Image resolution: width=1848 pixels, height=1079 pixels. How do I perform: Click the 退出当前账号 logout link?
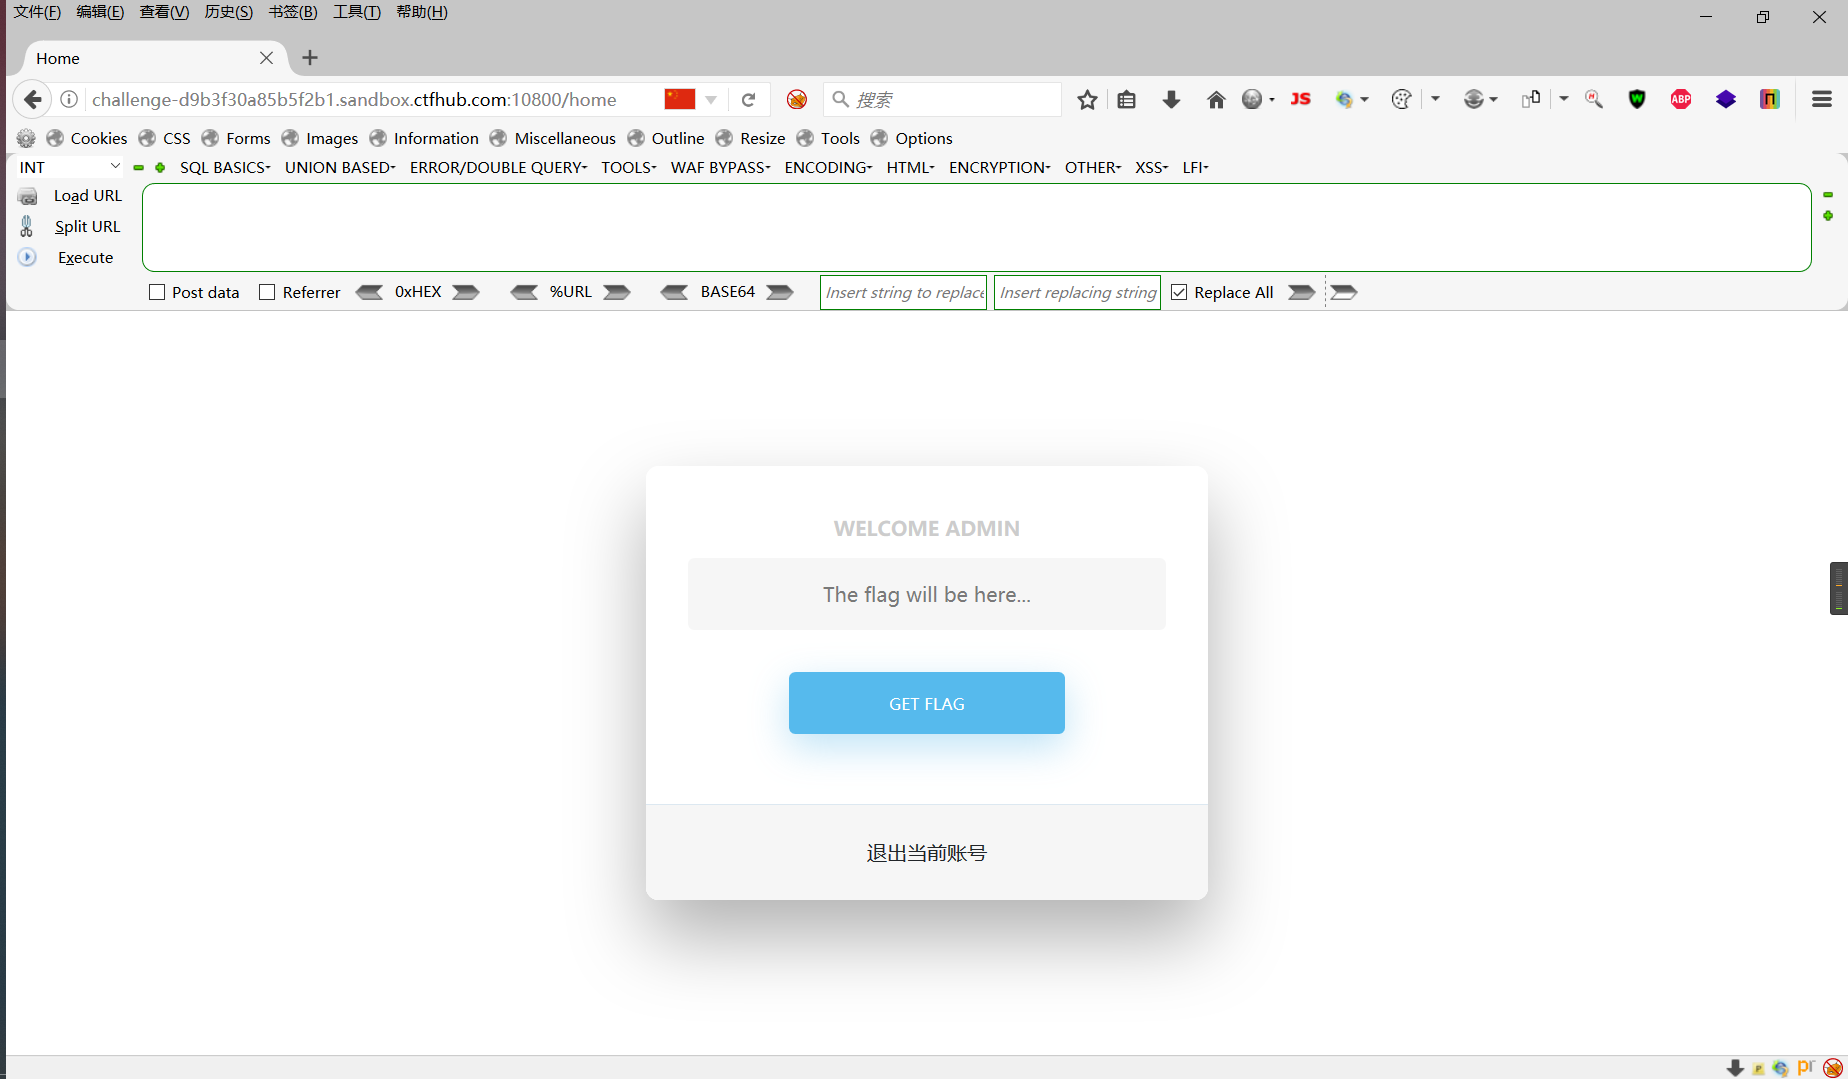click(x=926, y=853)
